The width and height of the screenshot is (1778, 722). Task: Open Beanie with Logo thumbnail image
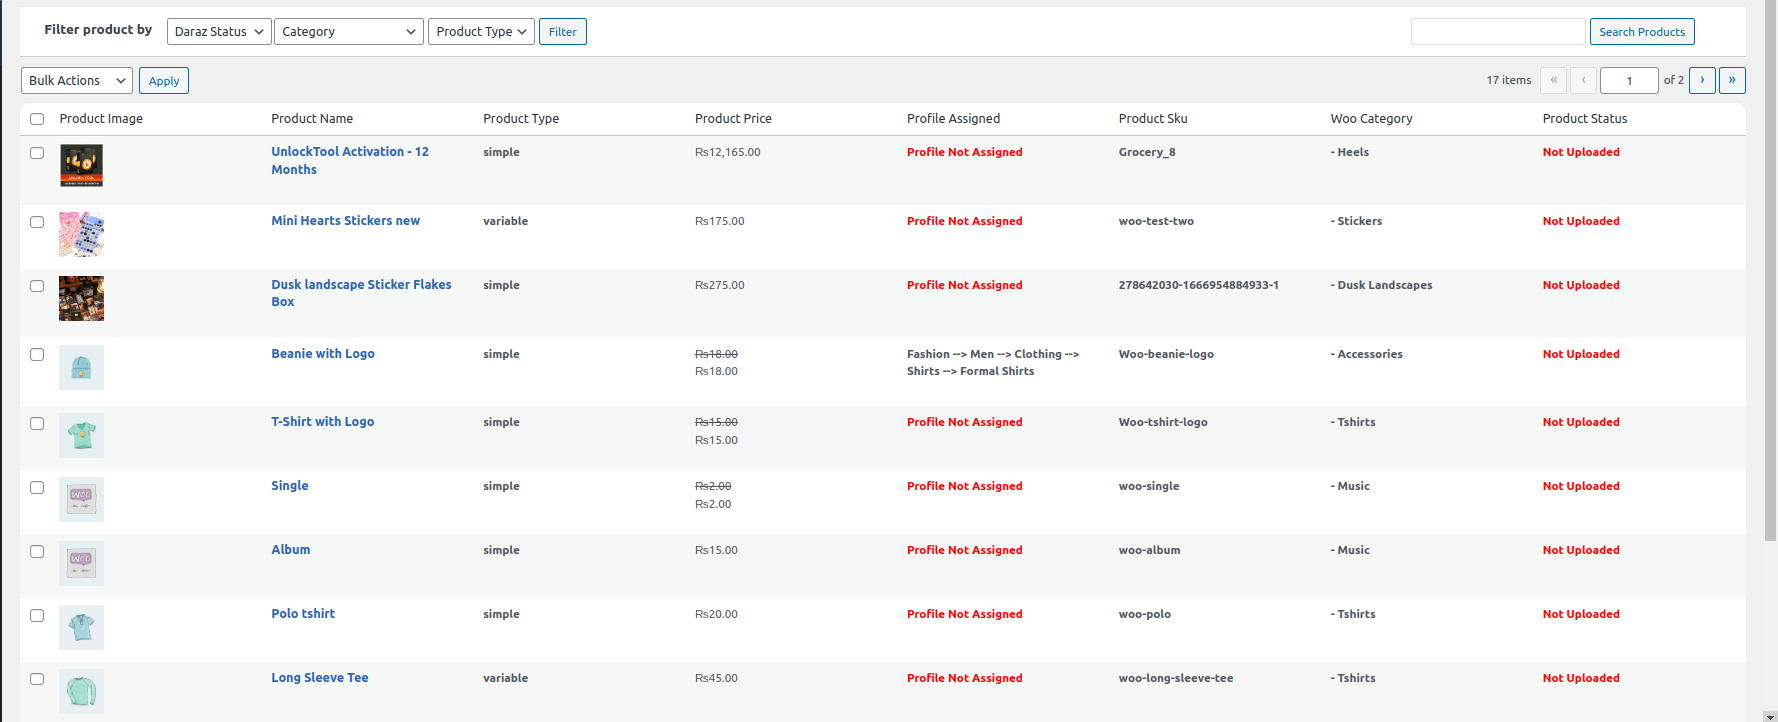(x=81, y=367)
